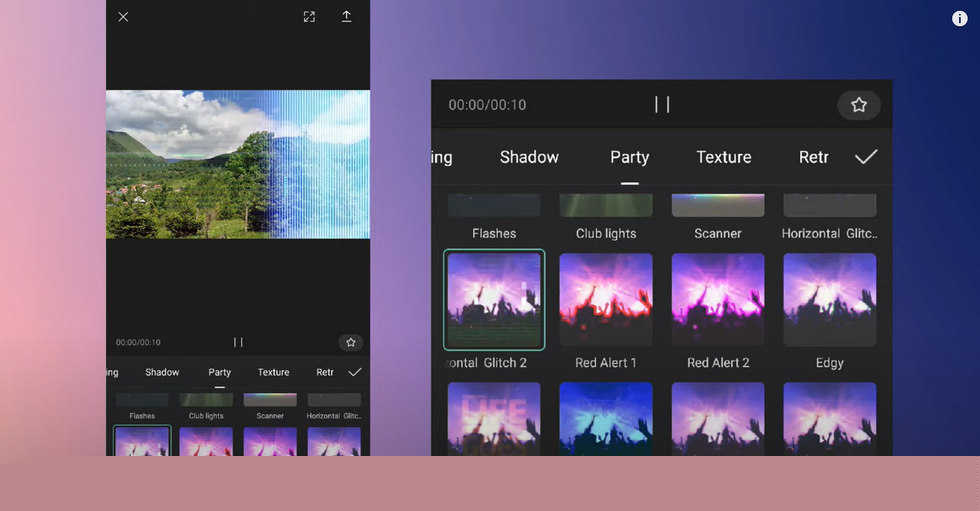The image size is (980, 511).
Task: Pause playback in the phone editor
Action: (238, 342)
